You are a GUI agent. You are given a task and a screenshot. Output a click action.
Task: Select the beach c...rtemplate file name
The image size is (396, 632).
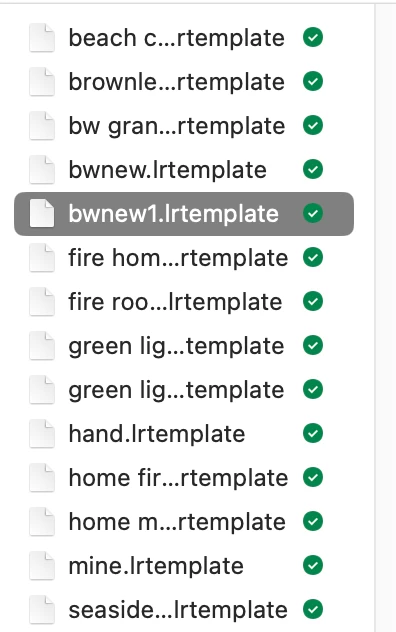point(177,38)
